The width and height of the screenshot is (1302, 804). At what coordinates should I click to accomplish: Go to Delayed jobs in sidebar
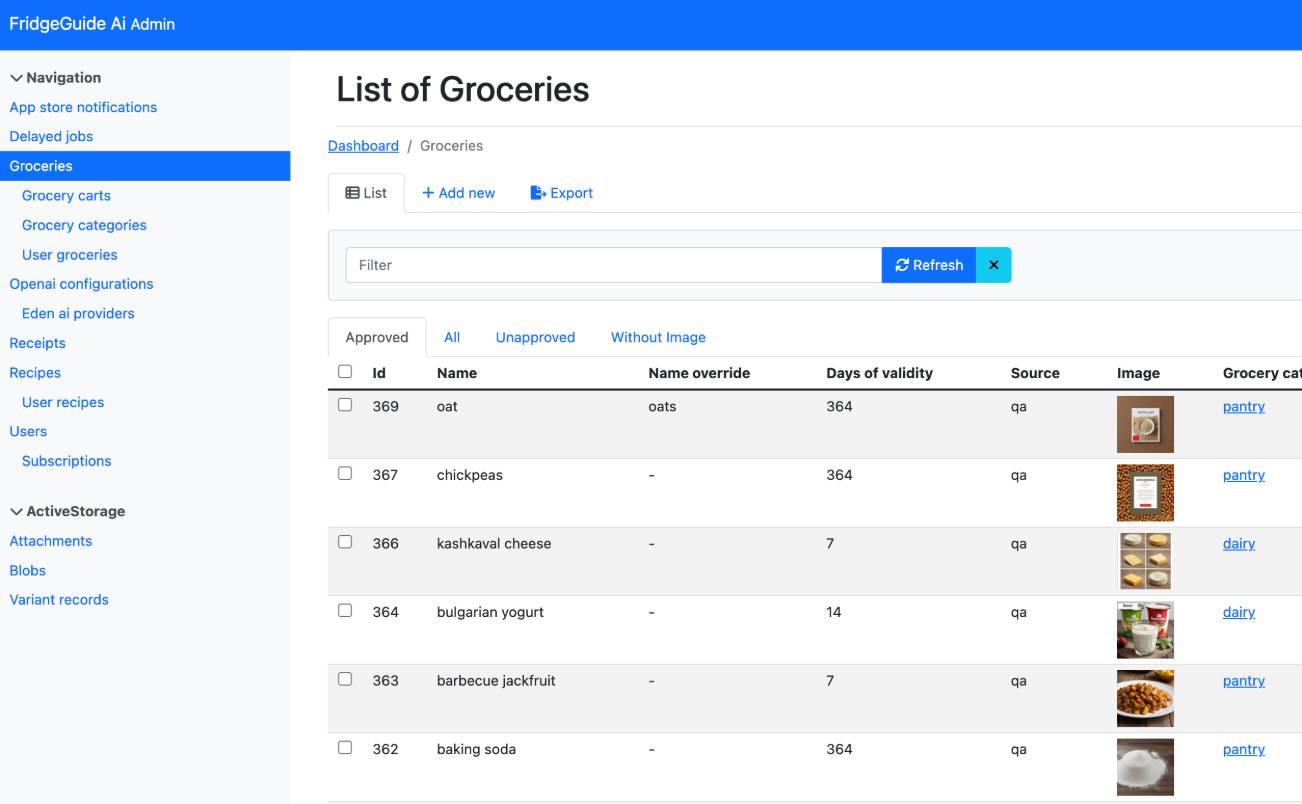51,136
